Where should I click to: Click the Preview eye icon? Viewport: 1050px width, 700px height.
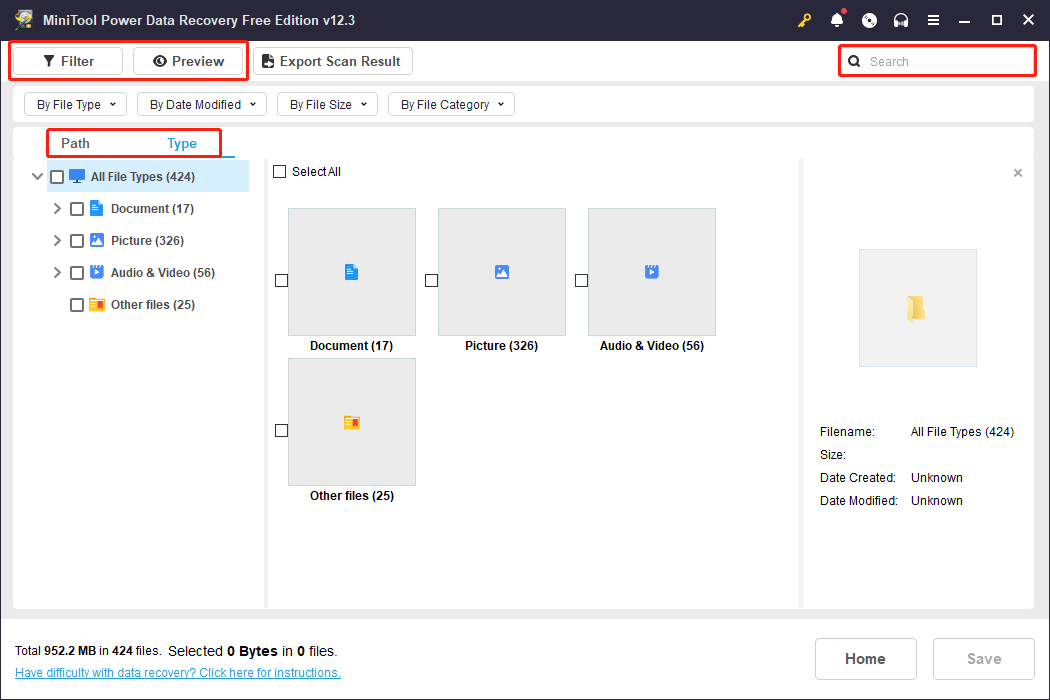pyautogui.click(x=161, y=61)
